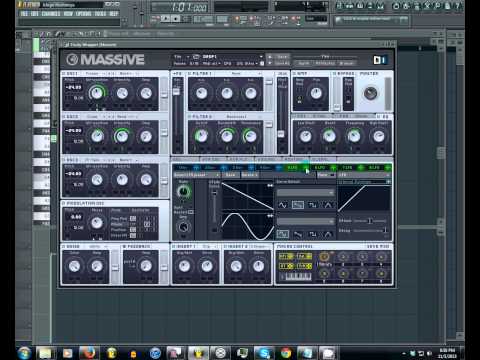
Task: Open Skype from the taskbar
Action: [x=264, y=353]
